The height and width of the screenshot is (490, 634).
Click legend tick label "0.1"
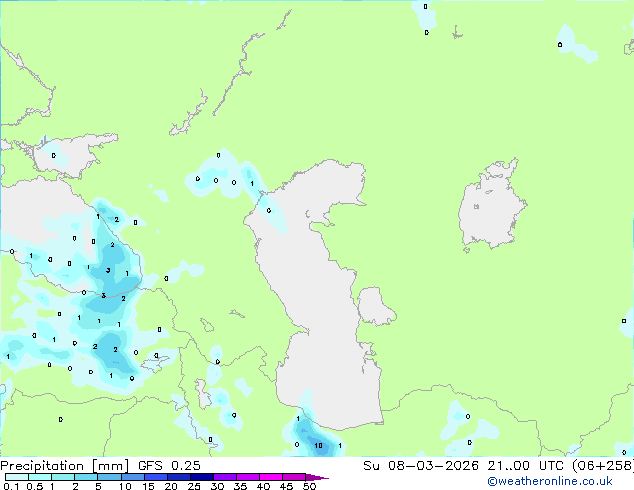11,486
